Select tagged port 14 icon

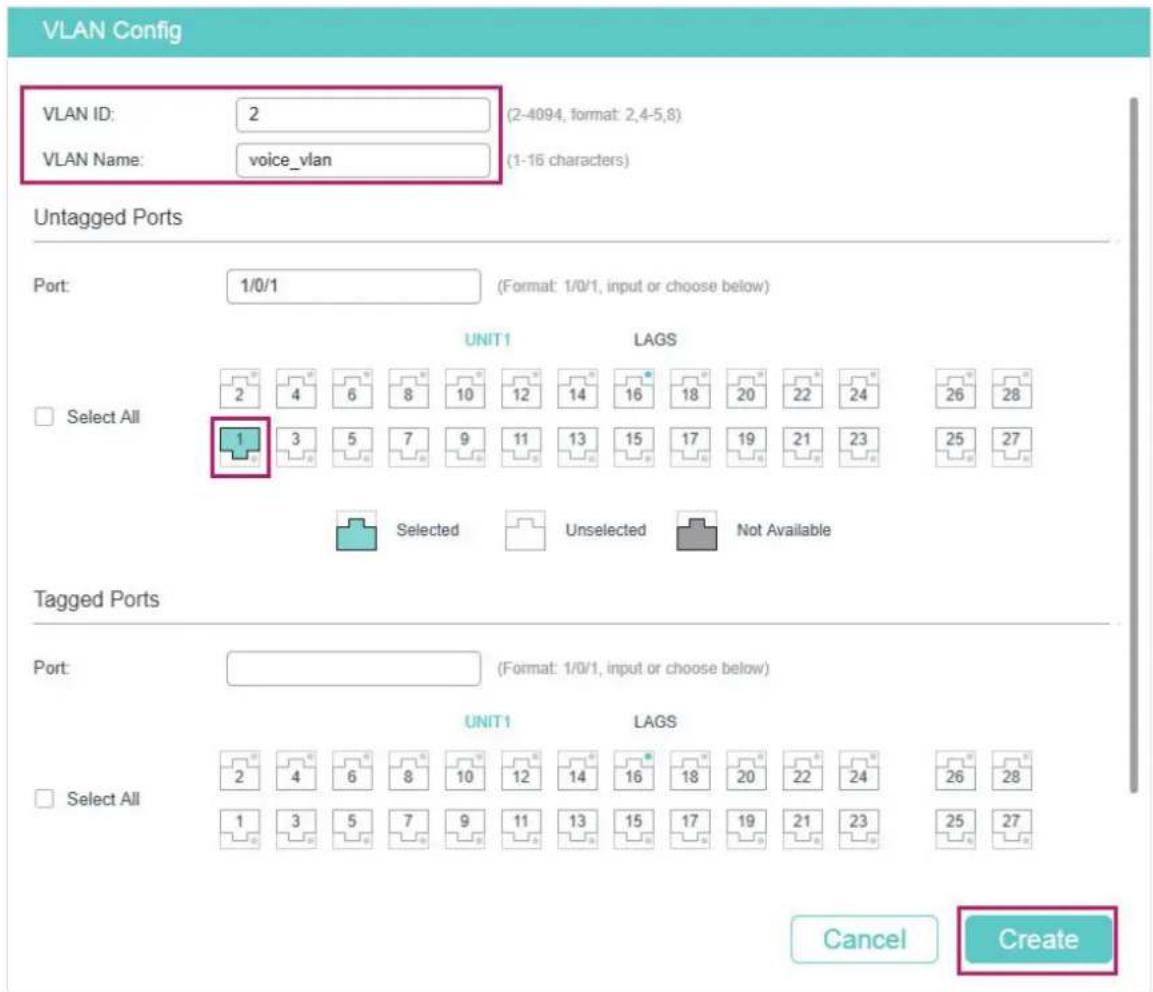tap(577, 771)
